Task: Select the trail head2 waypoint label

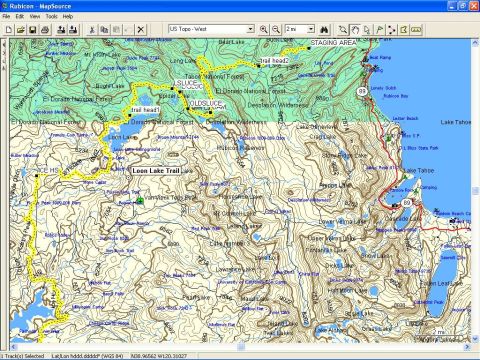Action: point(274,61)
